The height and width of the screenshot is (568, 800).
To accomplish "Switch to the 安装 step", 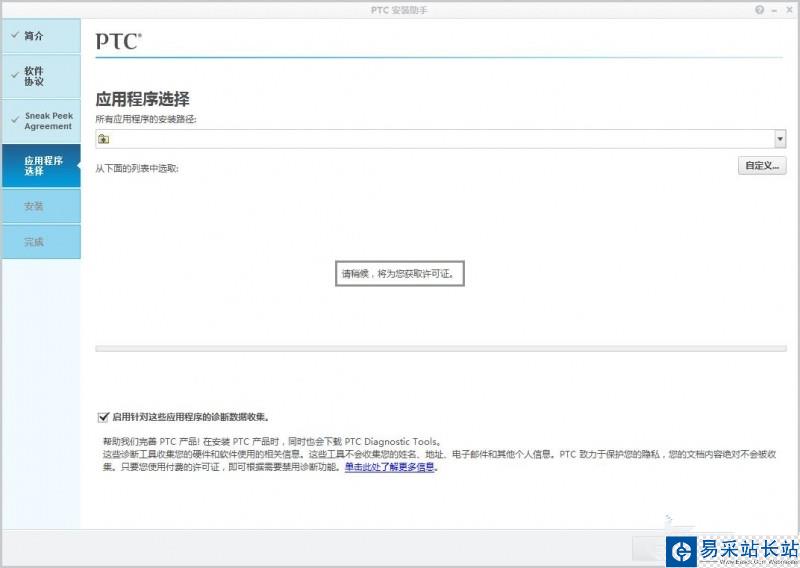I will pos(41,206).
